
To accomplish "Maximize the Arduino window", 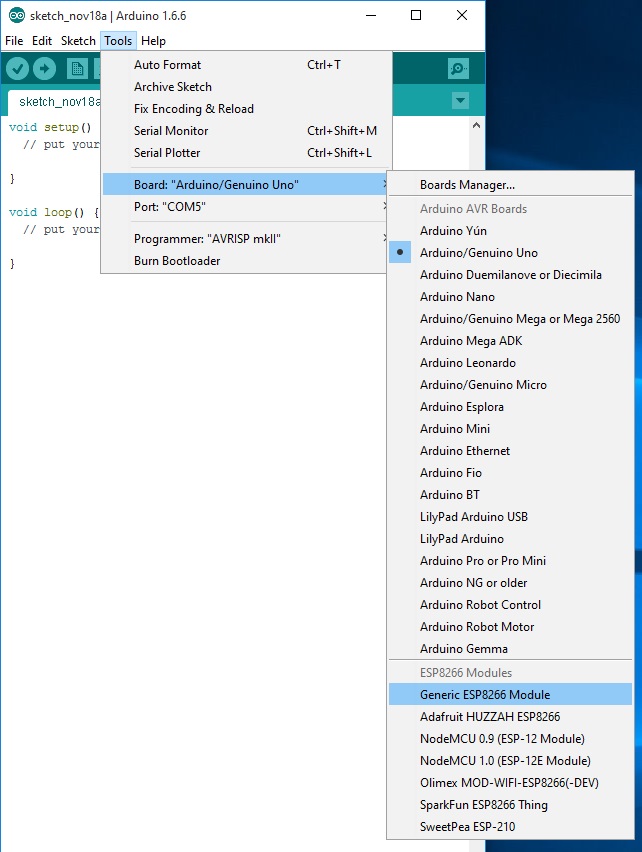I will [x=416, y=15].
